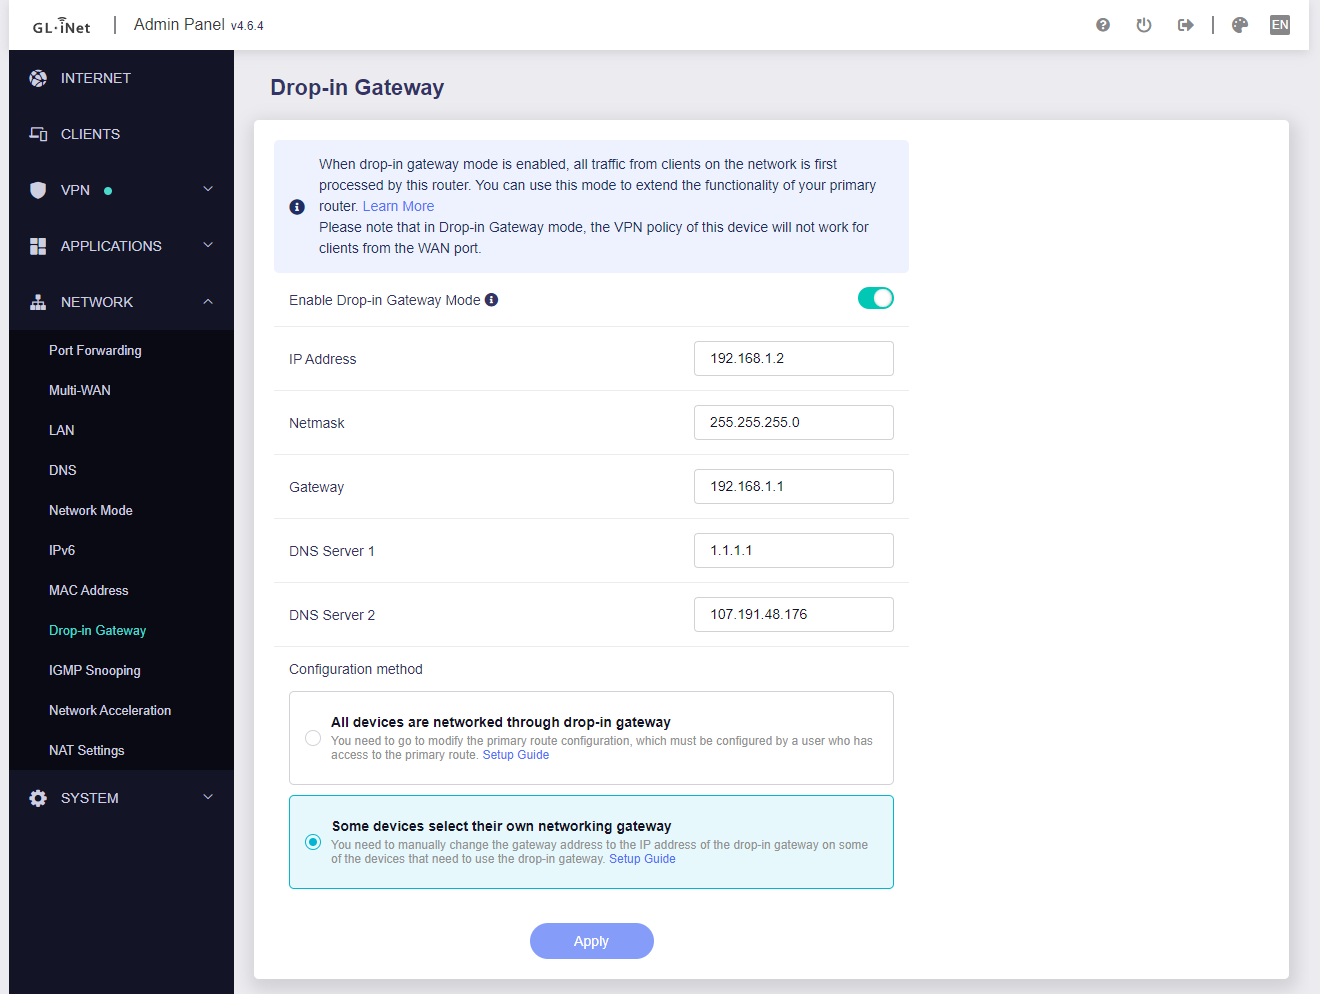Open the theme palette icon
Screen dimensions: 1320x994
(1240, 25)
